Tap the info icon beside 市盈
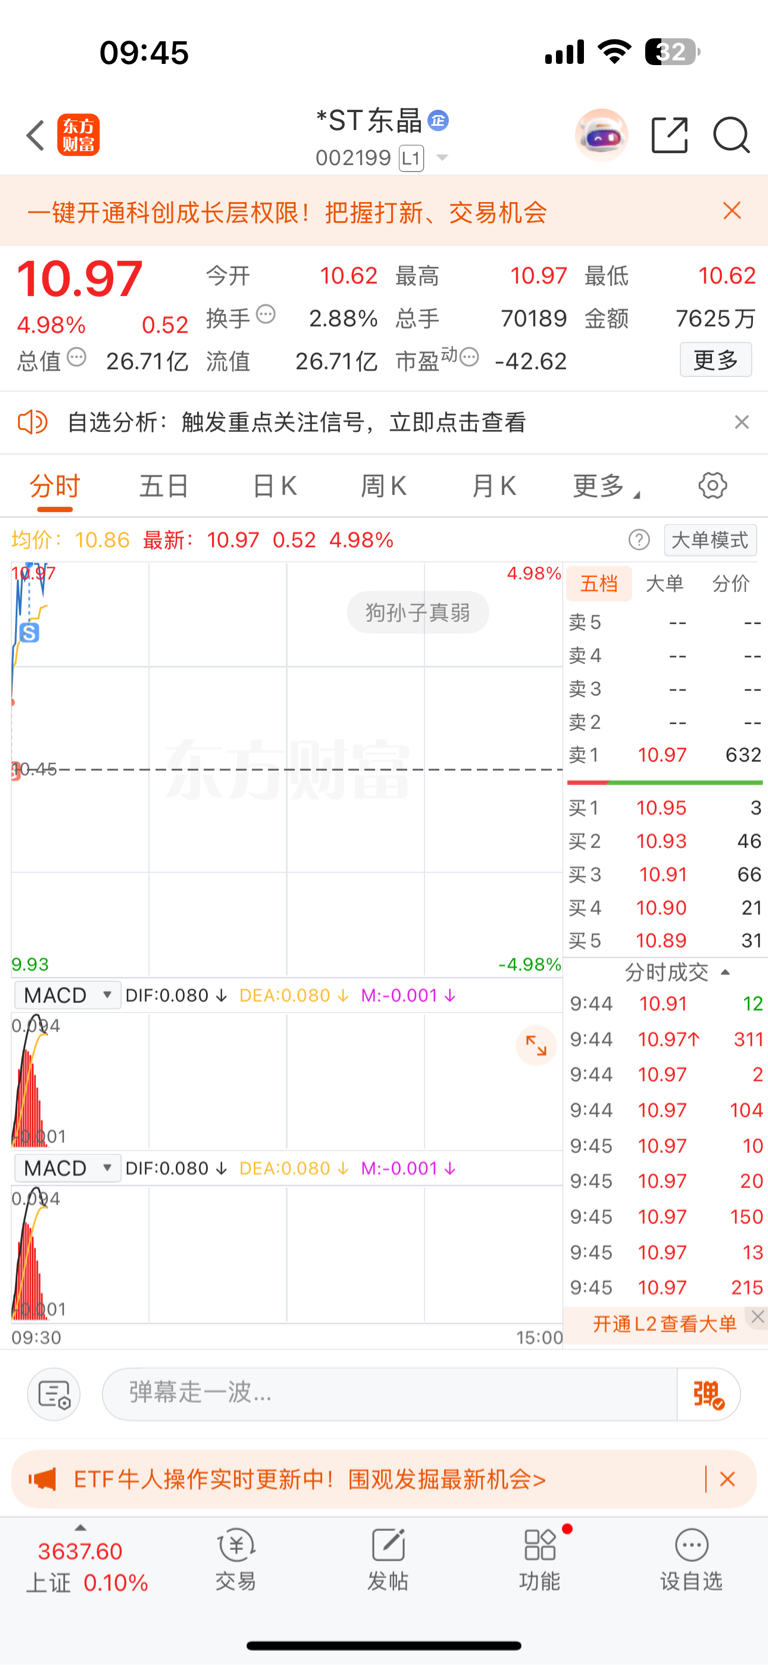The height and width of the screenshot is (1665, 768). pyautogui.click(x=469, y=357)
